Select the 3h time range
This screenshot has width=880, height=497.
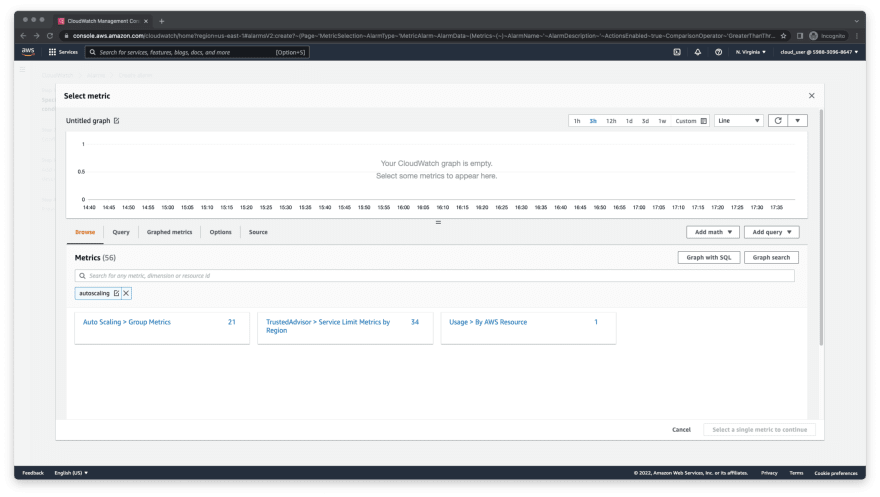[593, 121]
